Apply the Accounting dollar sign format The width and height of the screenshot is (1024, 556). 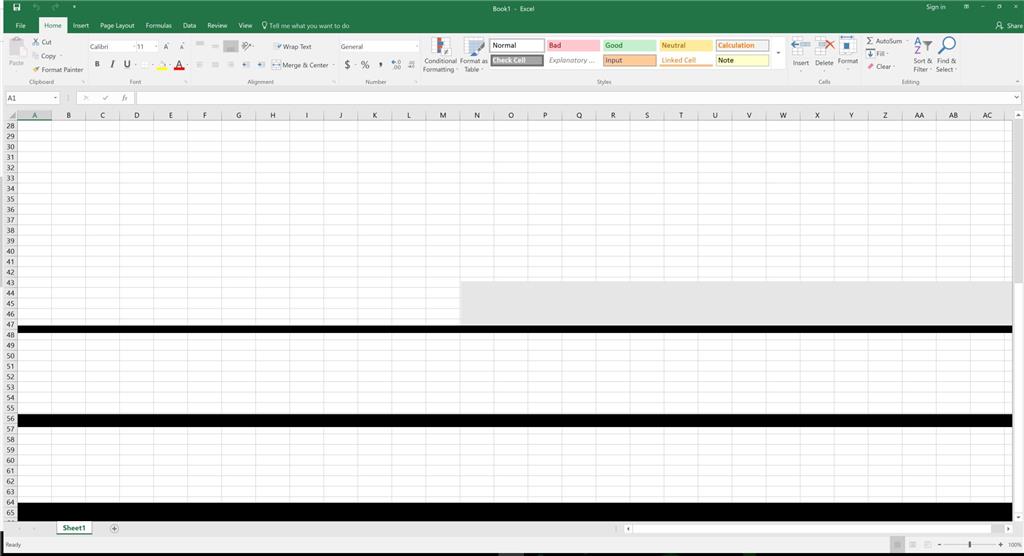347,65
